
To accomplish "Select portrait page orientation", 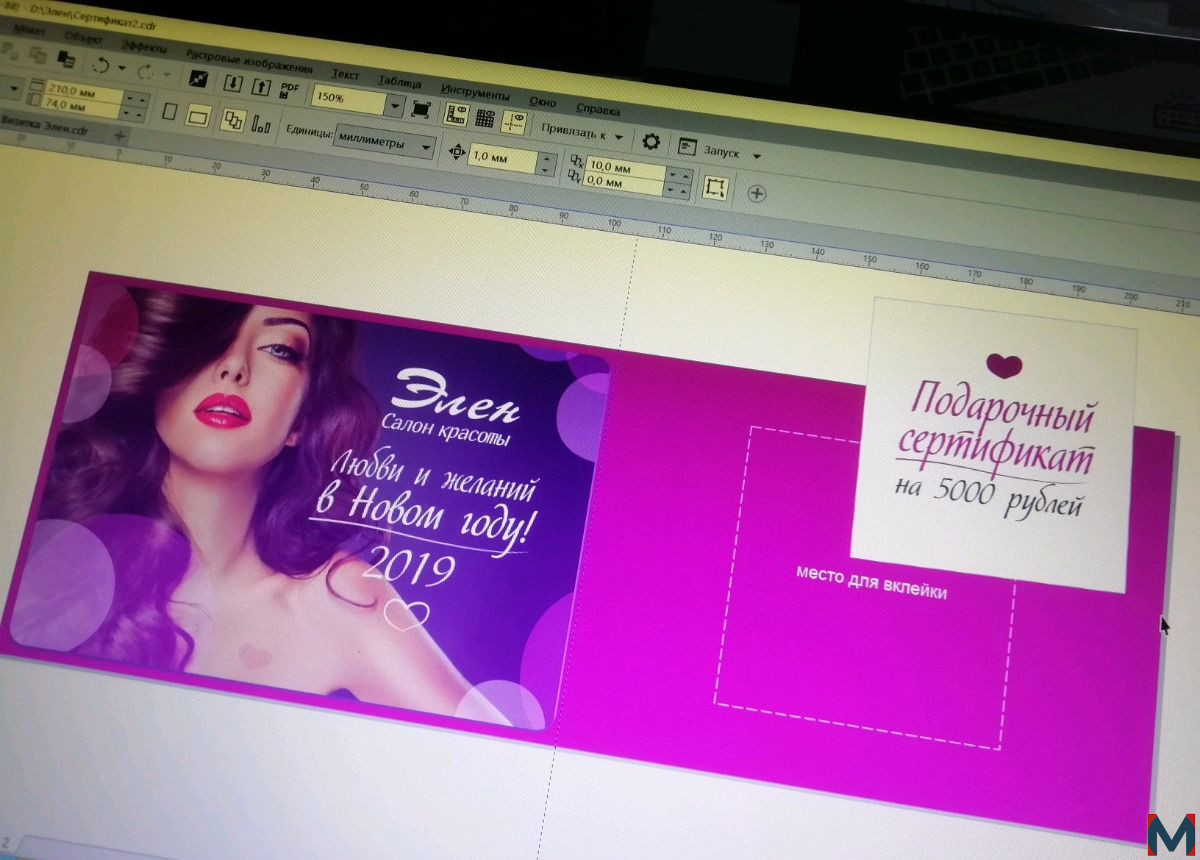I will coord(169,111).
